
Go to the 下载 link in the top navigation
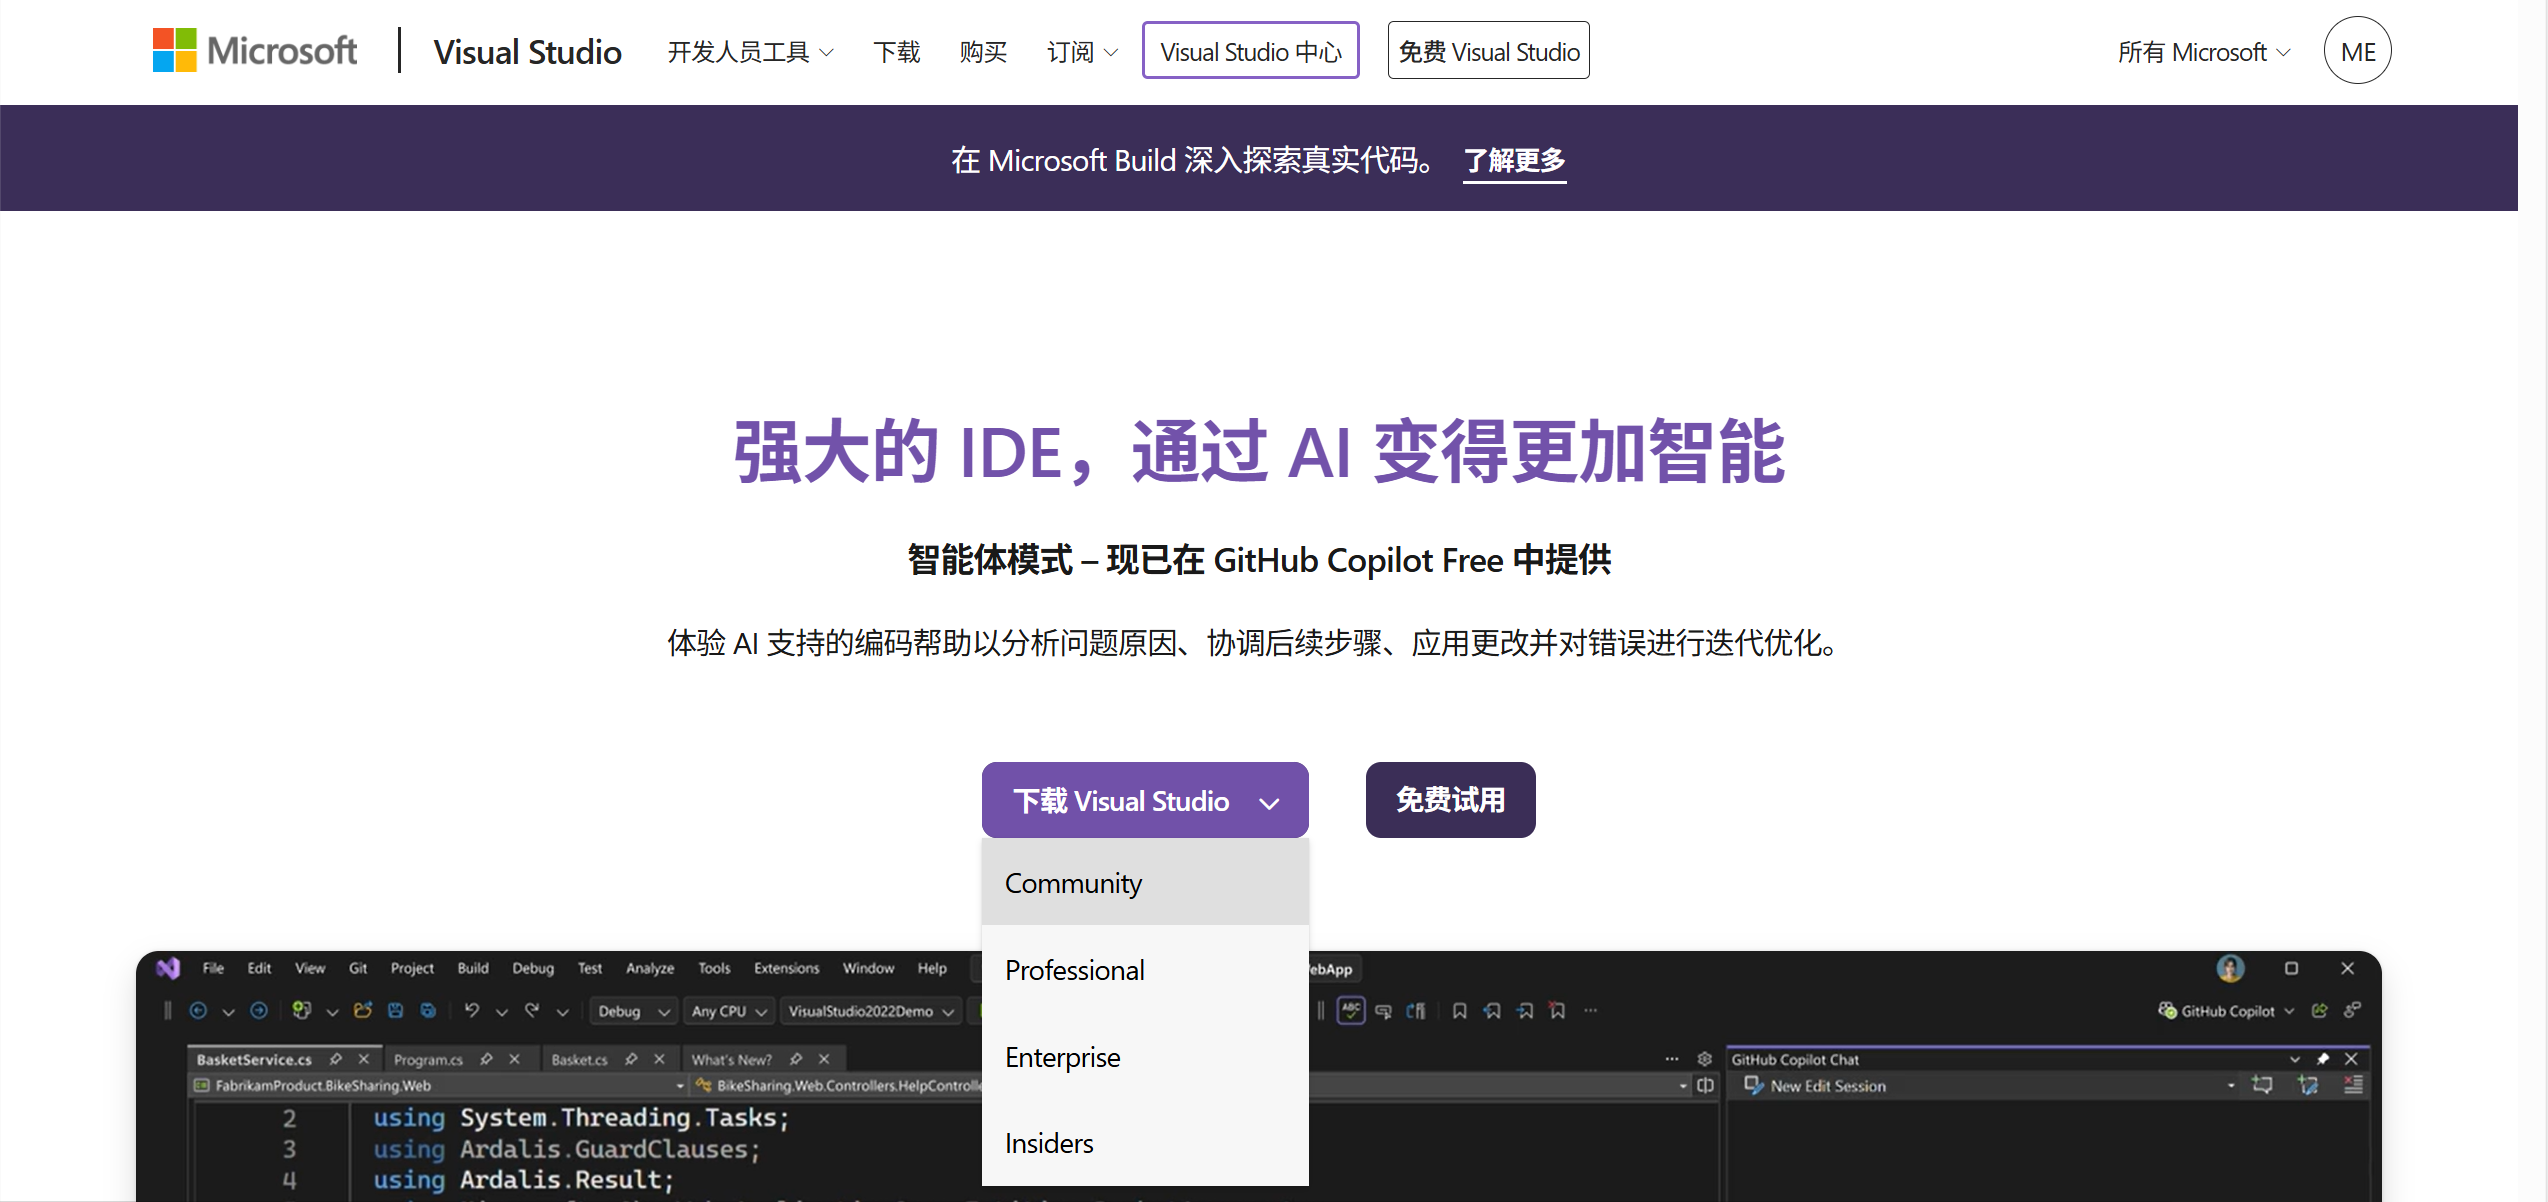(x=896, y=51)
